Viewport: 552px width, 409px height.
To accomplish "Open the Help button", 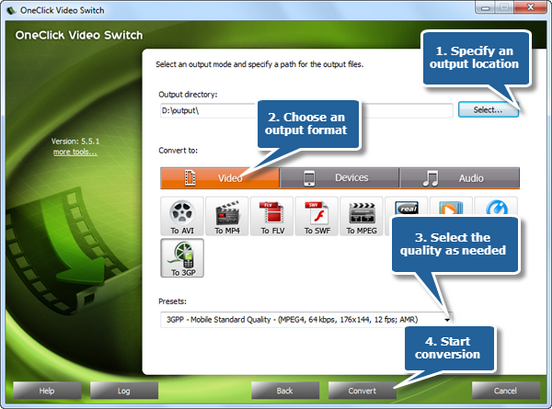I will pos(47,391).
